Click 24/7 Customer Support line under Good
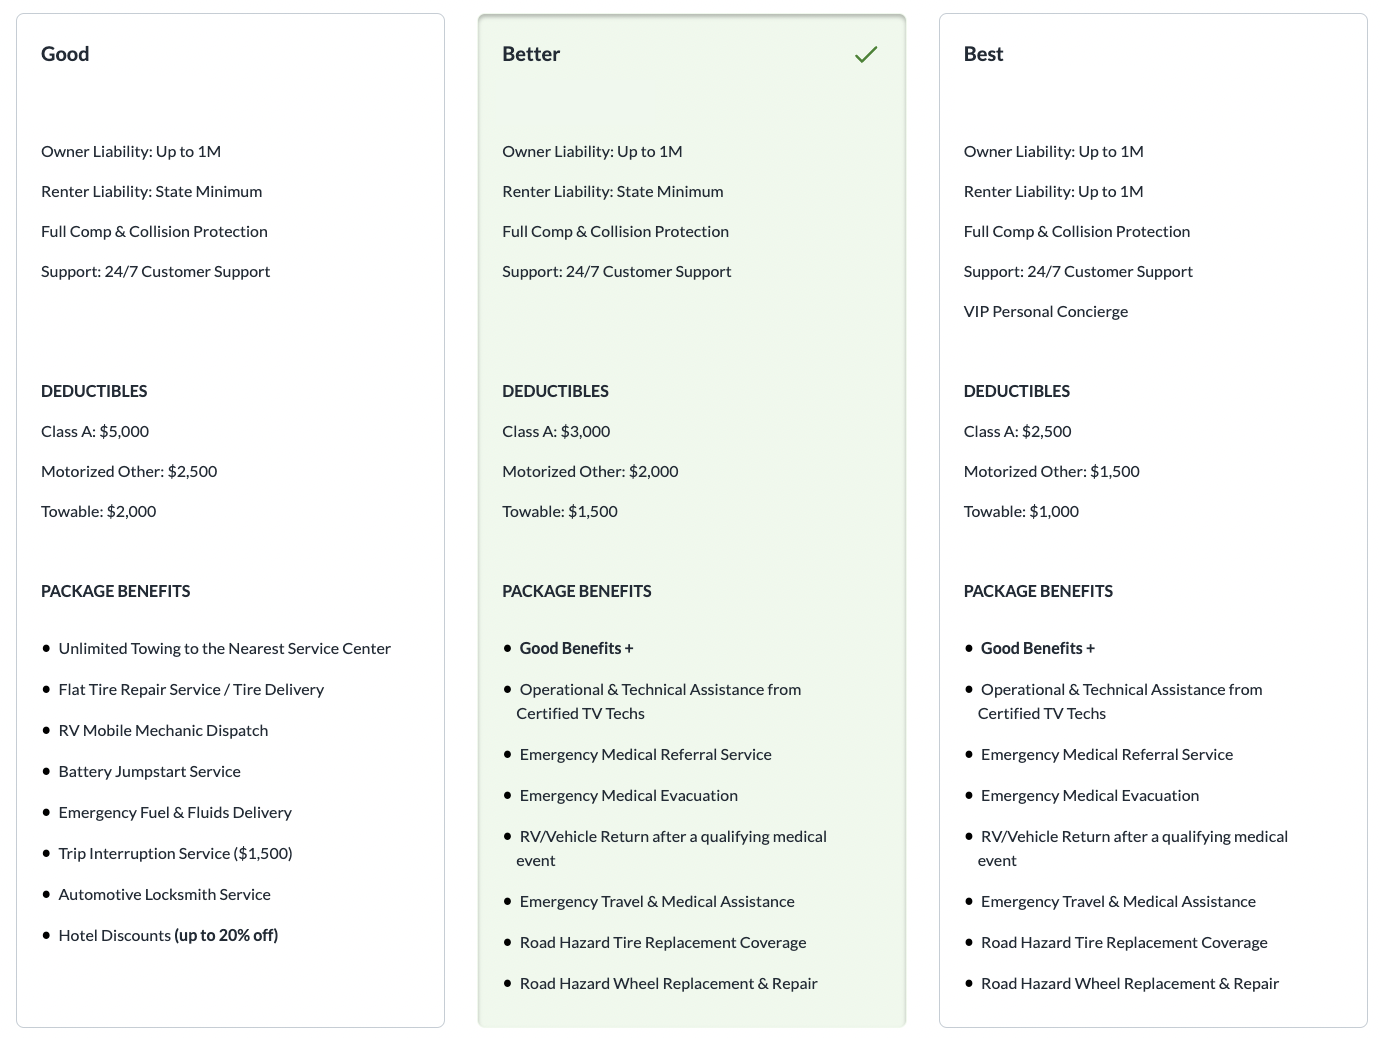Image resolution: width=1380 pixels, height=1038 pixels. [155, 271]
